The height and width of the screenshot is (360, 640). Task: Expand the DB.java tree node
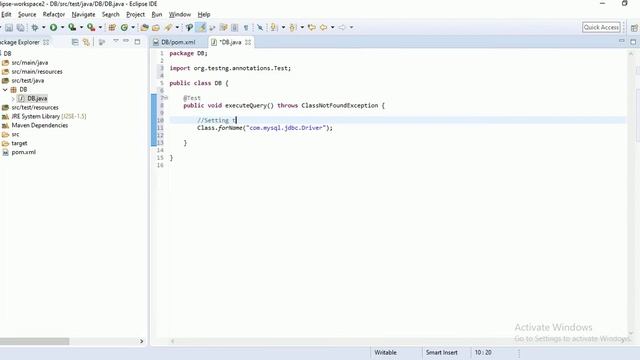13,98
